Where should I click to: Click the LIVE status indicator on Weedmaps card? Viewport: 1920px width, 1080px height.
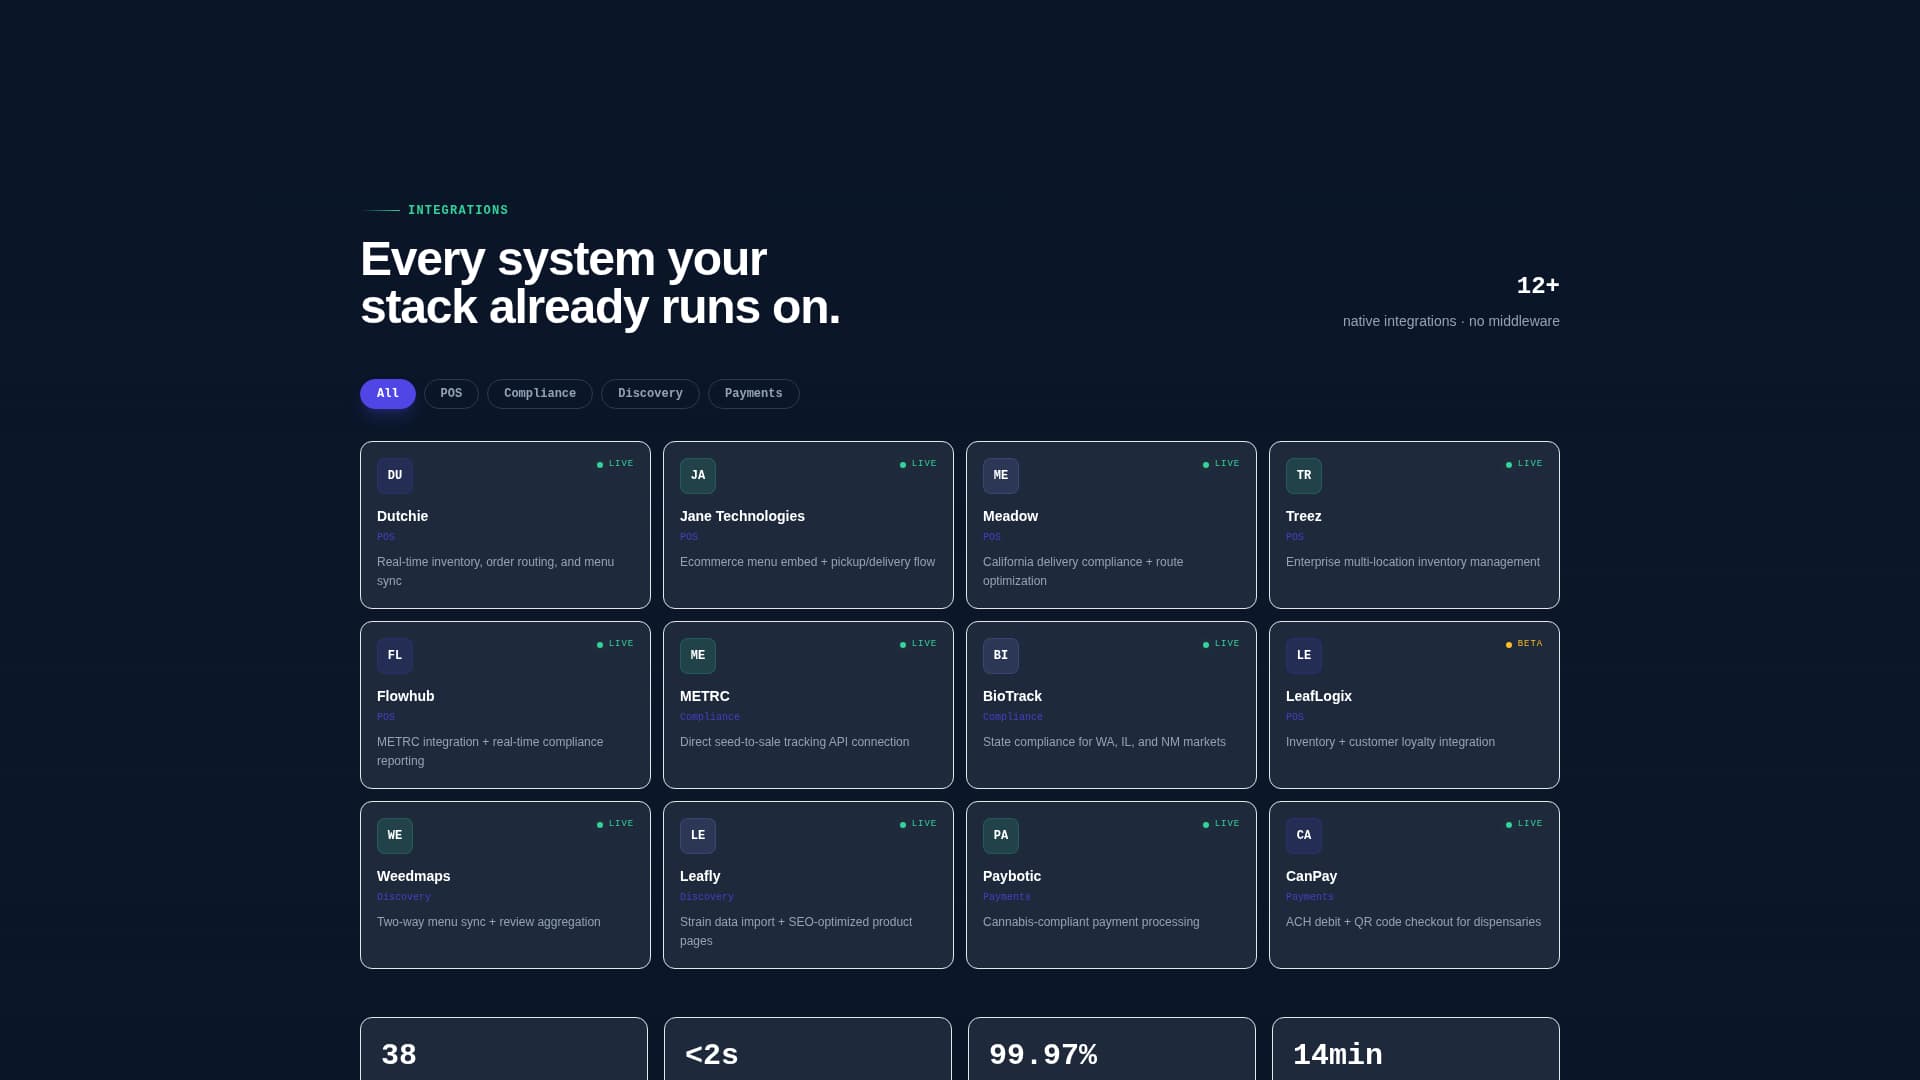point(615,824)
